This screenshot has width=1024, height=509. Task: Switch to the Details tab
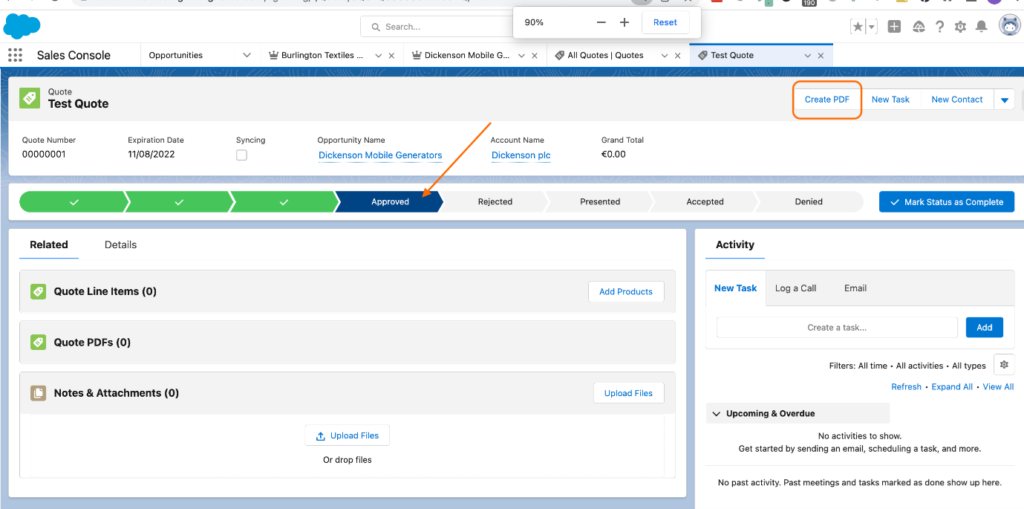coord(120,244)
